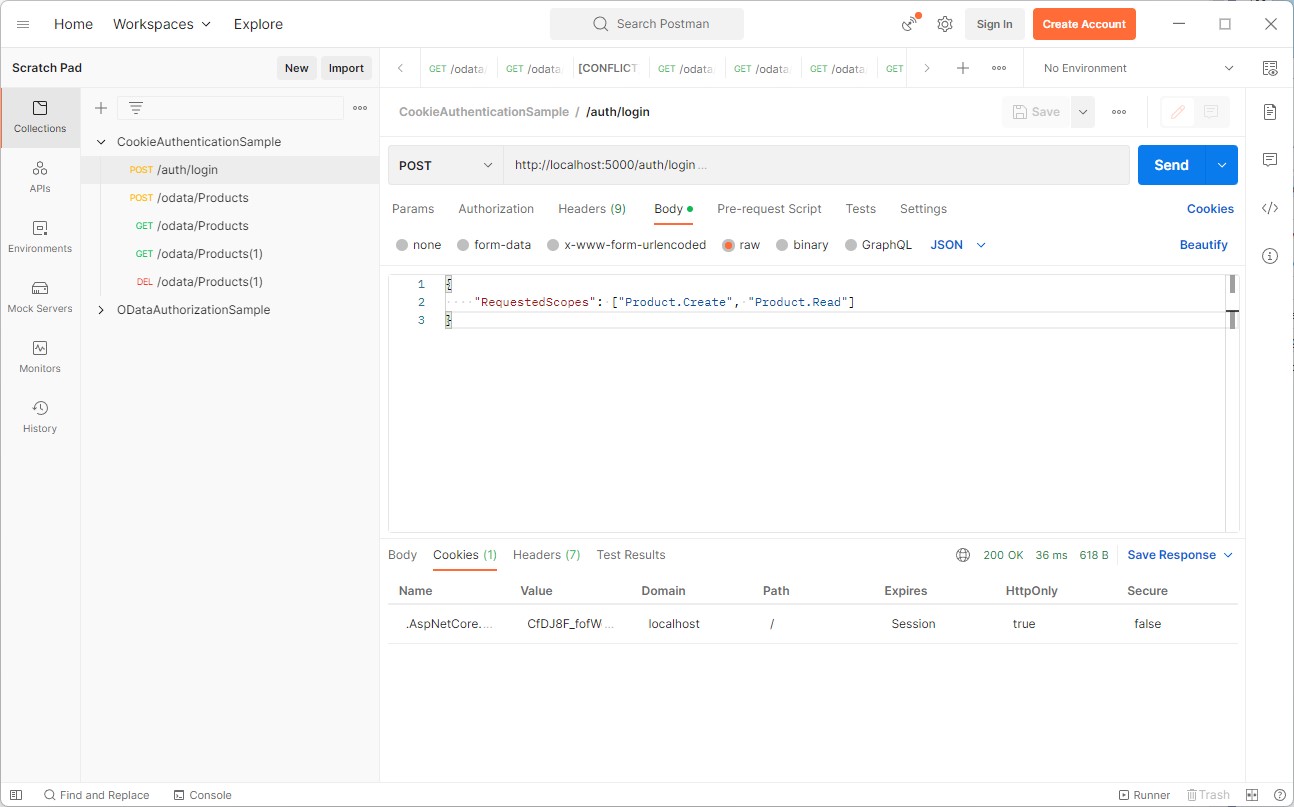
Task: Open the two-pane layout icon
Action: click(x=1252, y=795)
